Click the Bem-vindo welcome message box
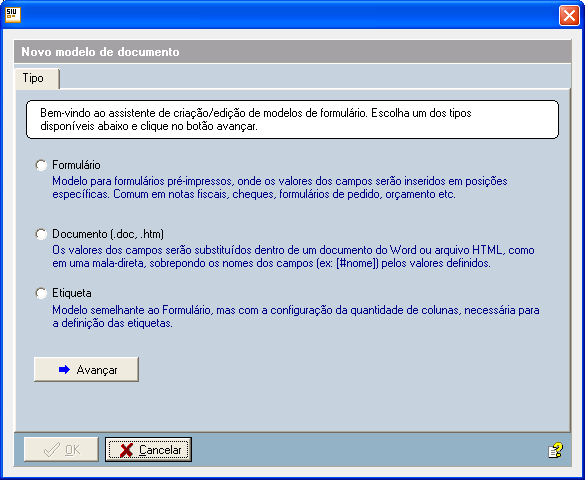Screen dimensions: 585x480 coord(292,119)
